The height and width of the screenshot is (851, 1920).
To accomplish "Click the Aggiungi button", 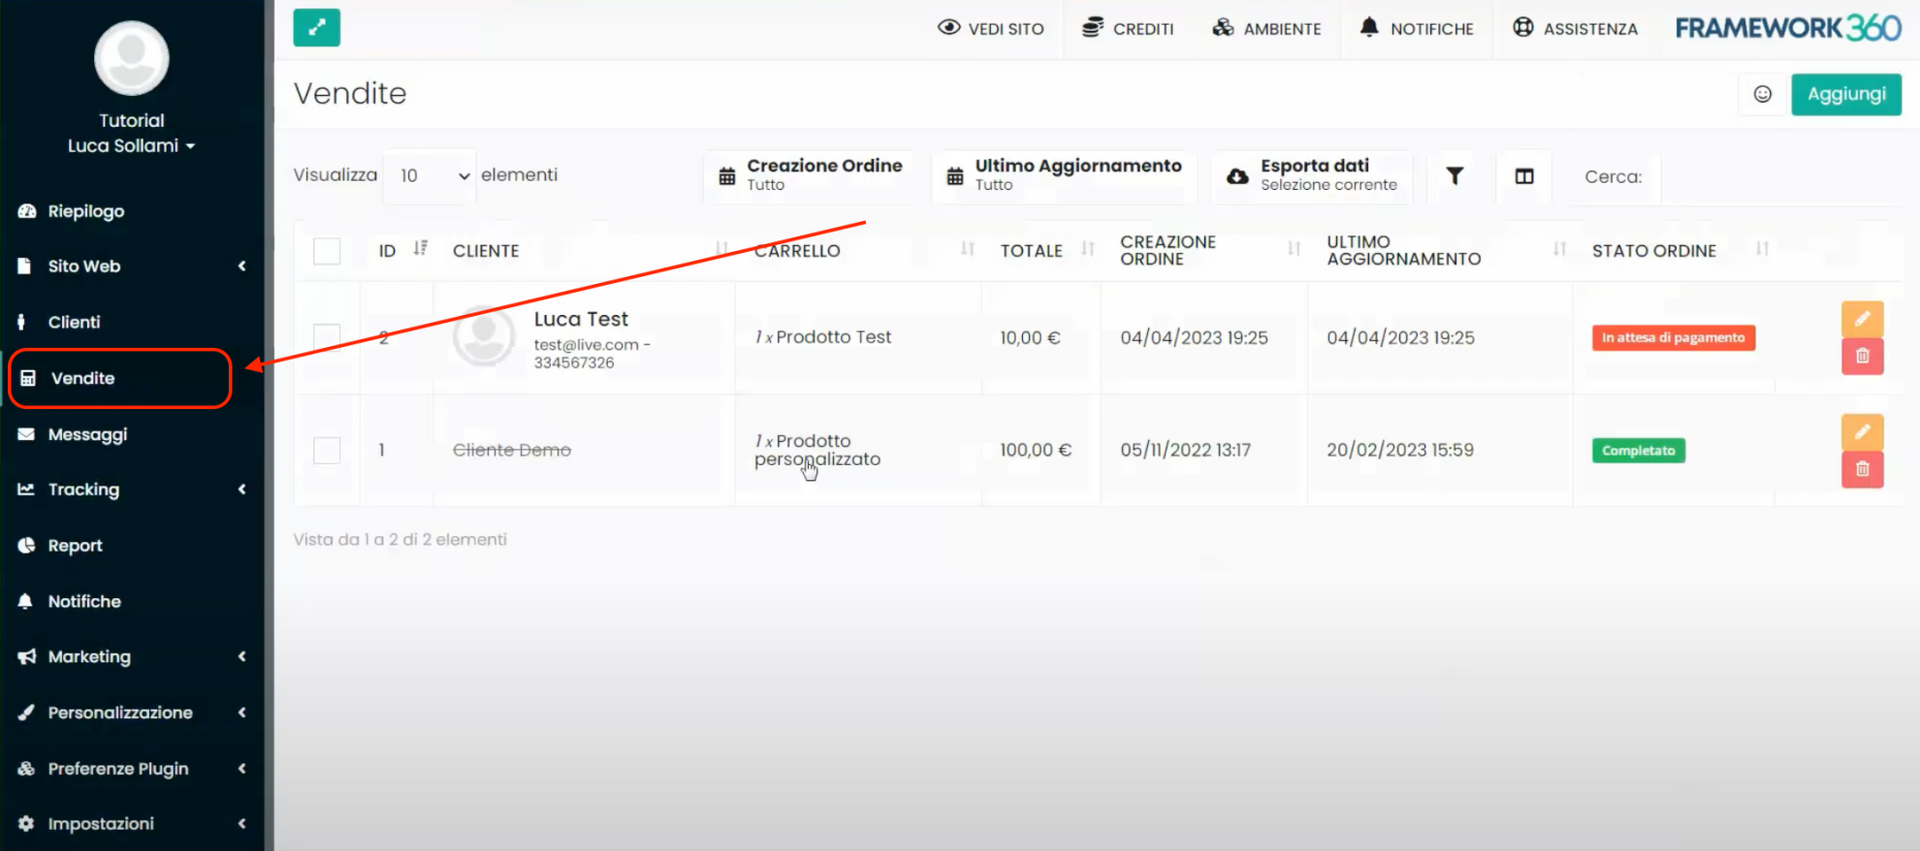I will click(1845, 94).
